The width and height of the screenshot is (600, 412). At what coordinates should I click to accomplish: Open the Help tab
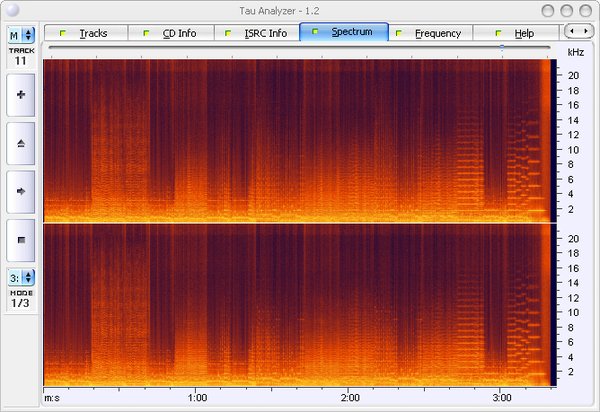515,33
